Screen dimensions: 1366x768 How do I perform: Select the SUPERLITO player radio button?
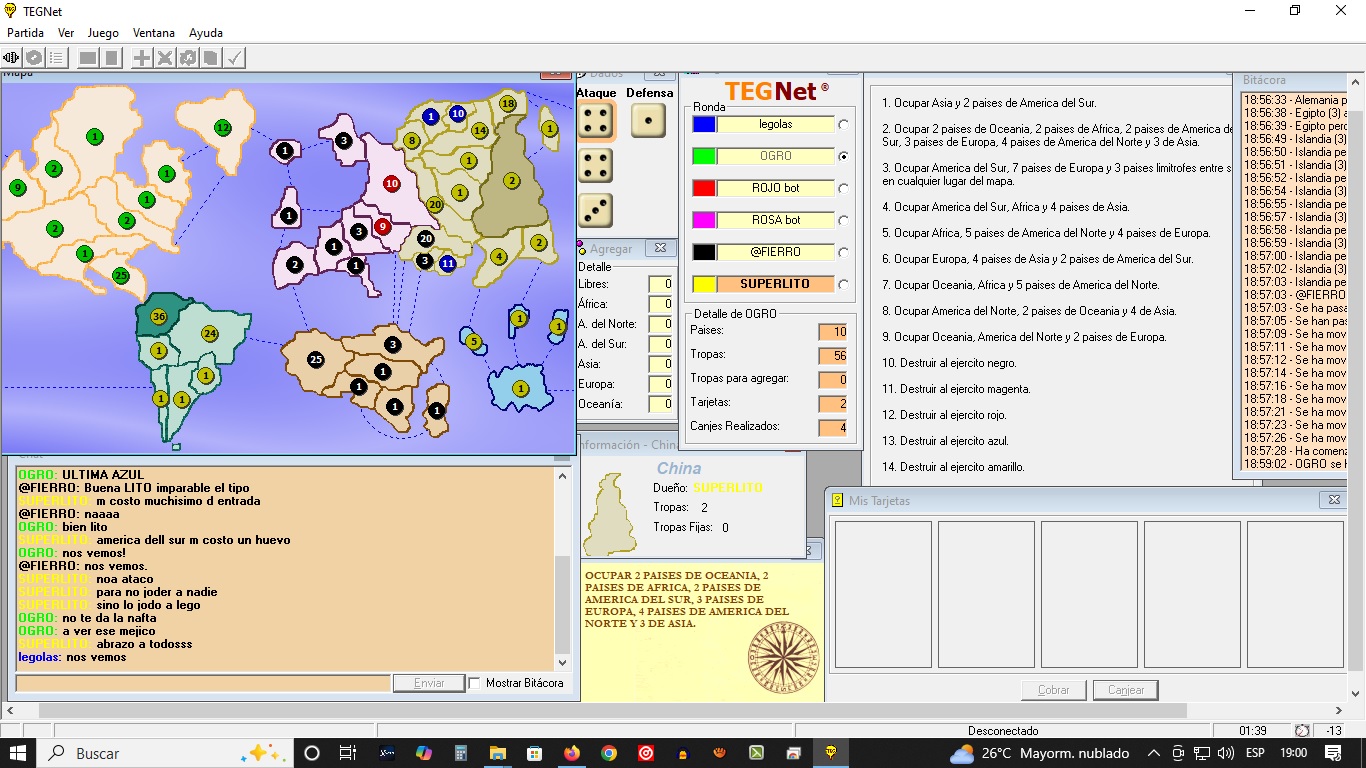(844, 285)
